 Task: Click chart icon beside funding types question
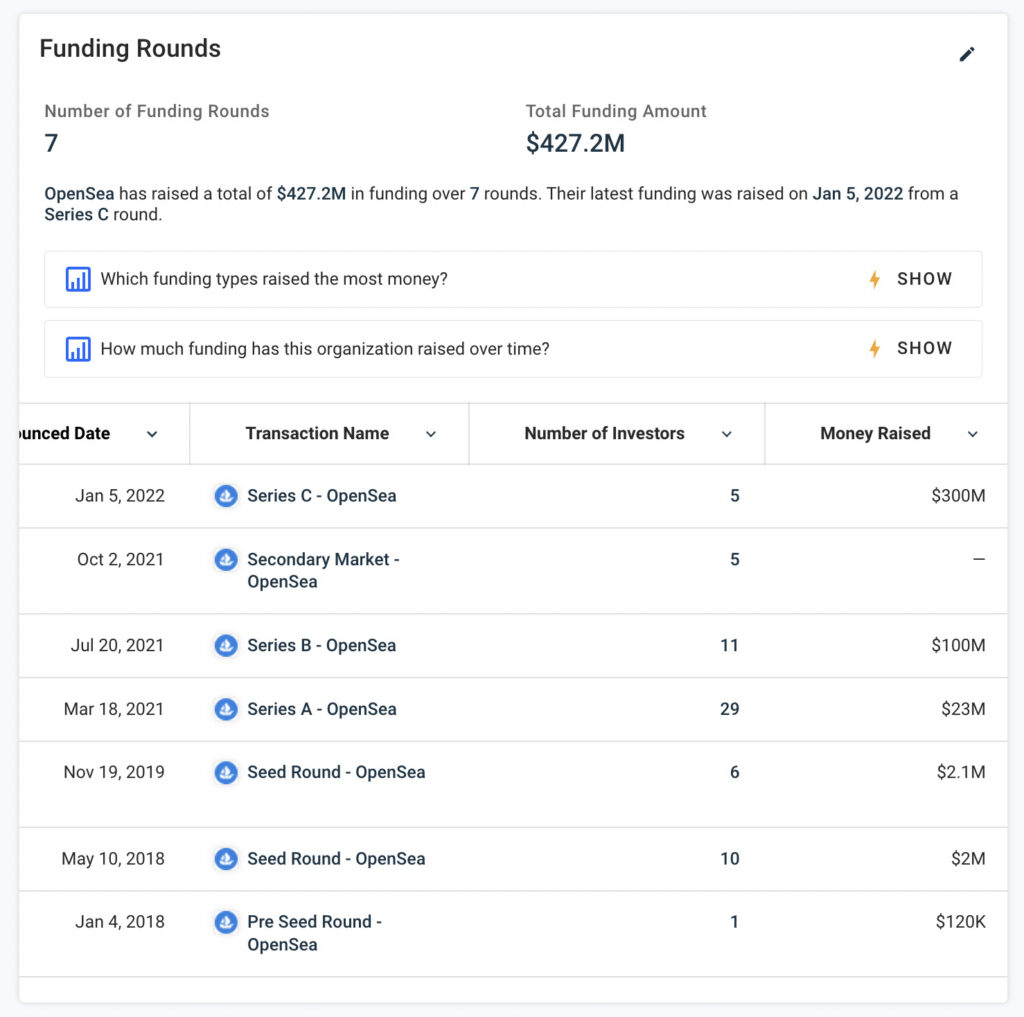[x=78, y=279]
